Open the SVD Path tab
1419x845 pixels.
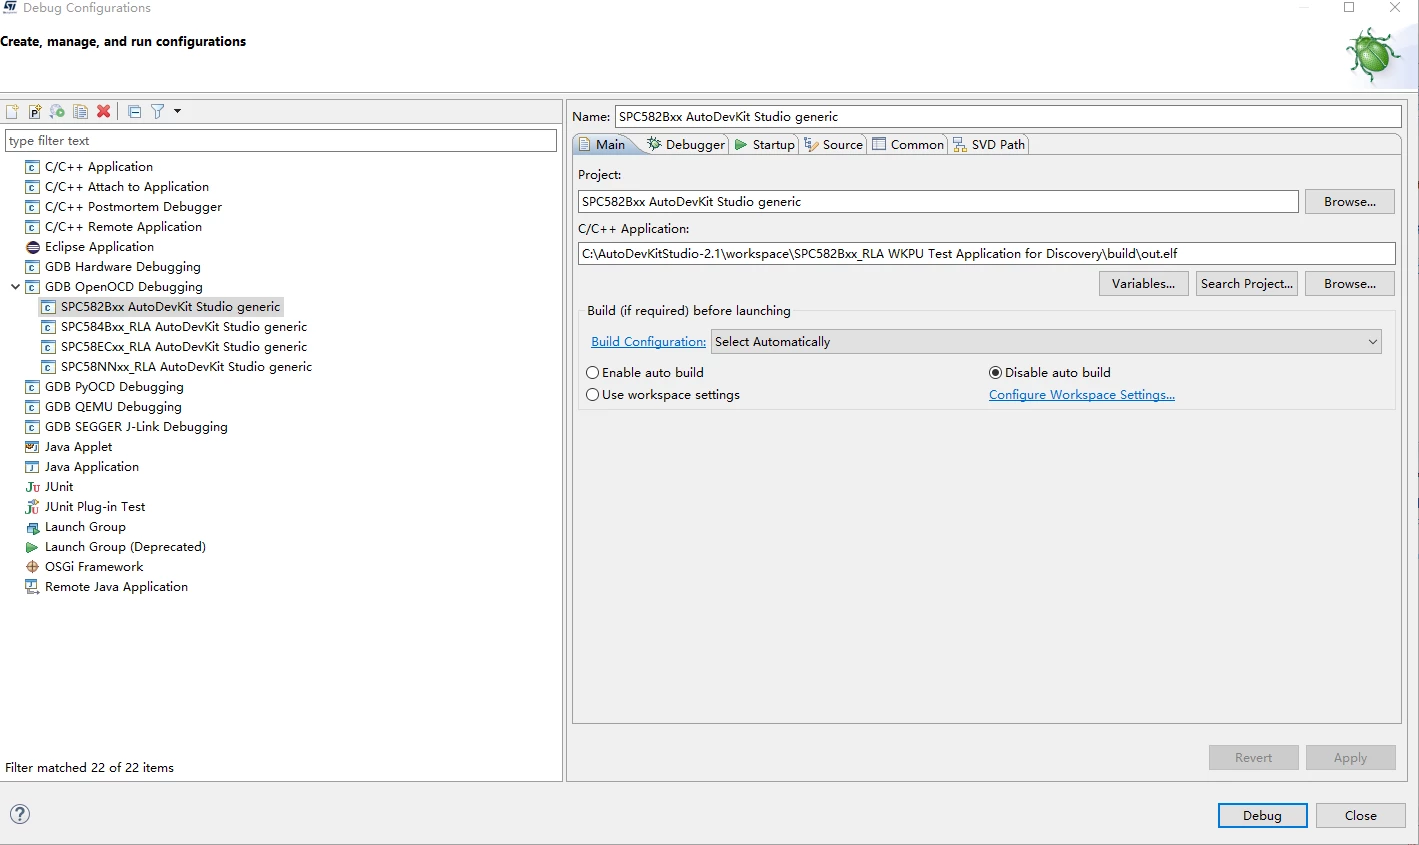(989, 145)
